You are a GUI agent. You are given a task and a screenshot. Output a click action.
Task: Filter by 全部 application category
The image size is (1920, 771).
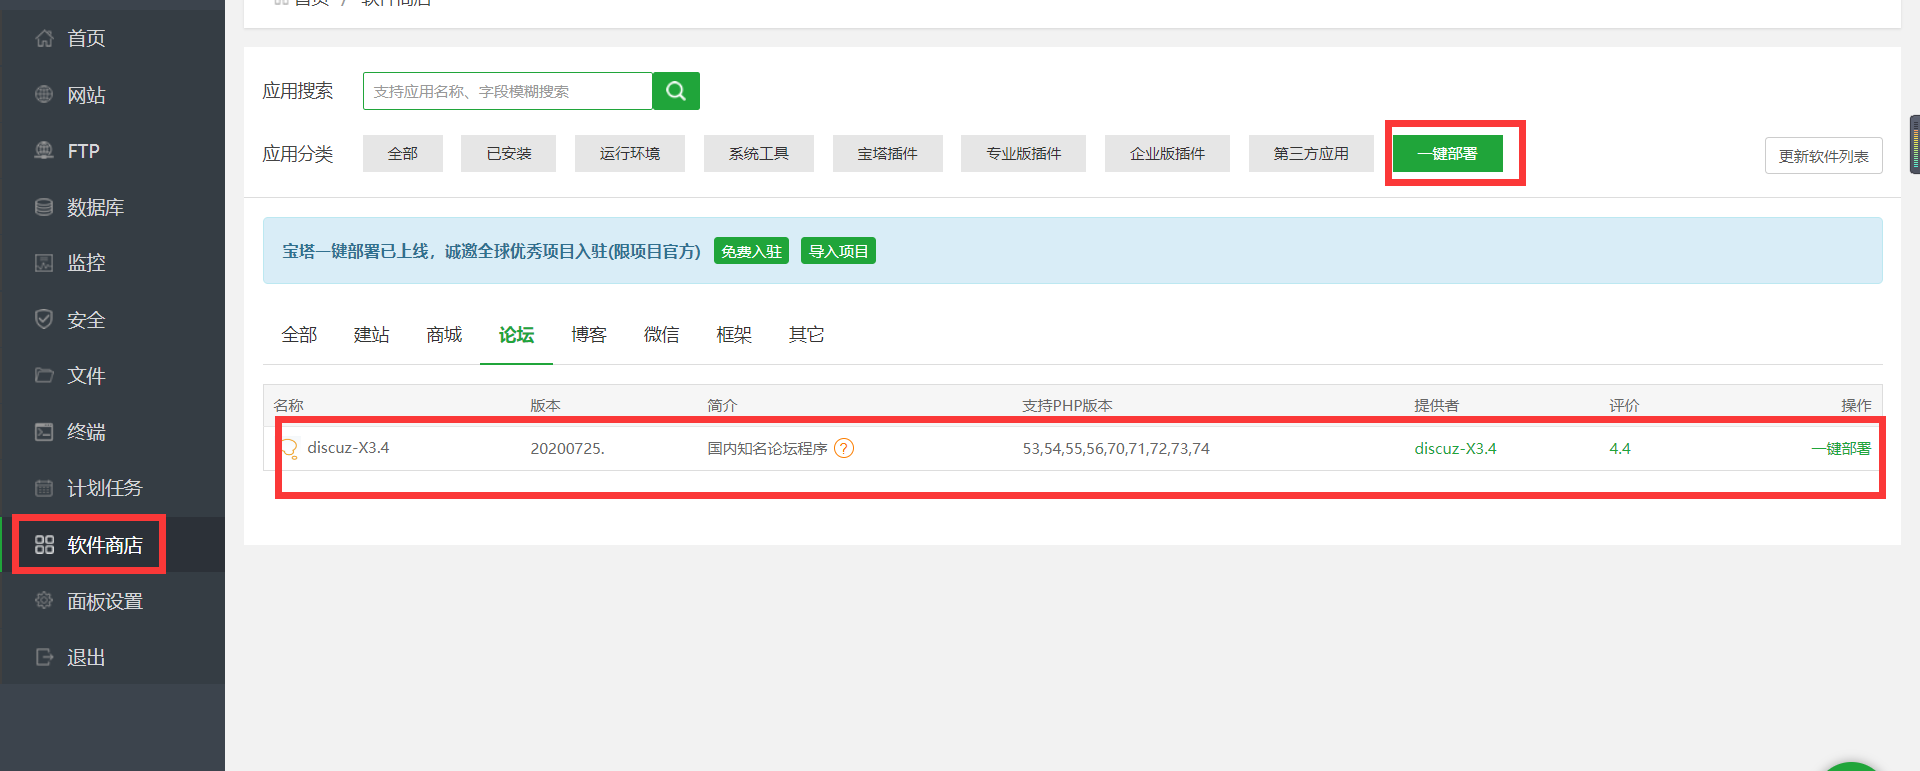403,153
